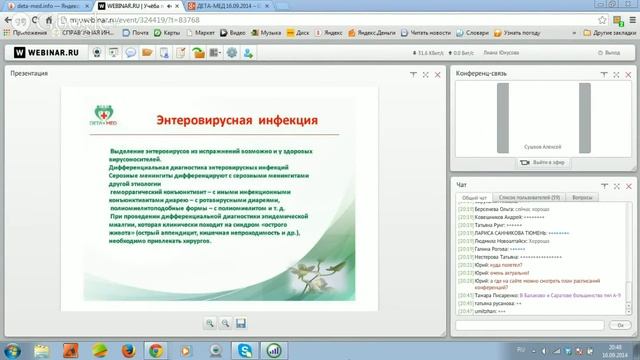Open the Почта bookmark

point(136,33)
